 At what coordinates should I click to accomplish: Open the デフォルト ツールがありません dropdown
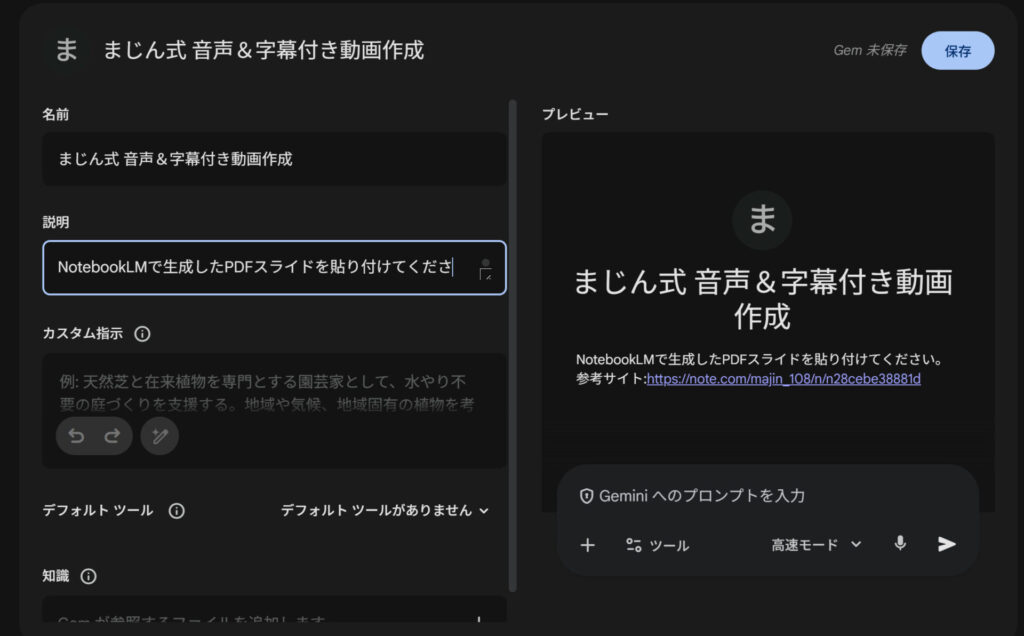pyautogui.click(x=385, y=511)
